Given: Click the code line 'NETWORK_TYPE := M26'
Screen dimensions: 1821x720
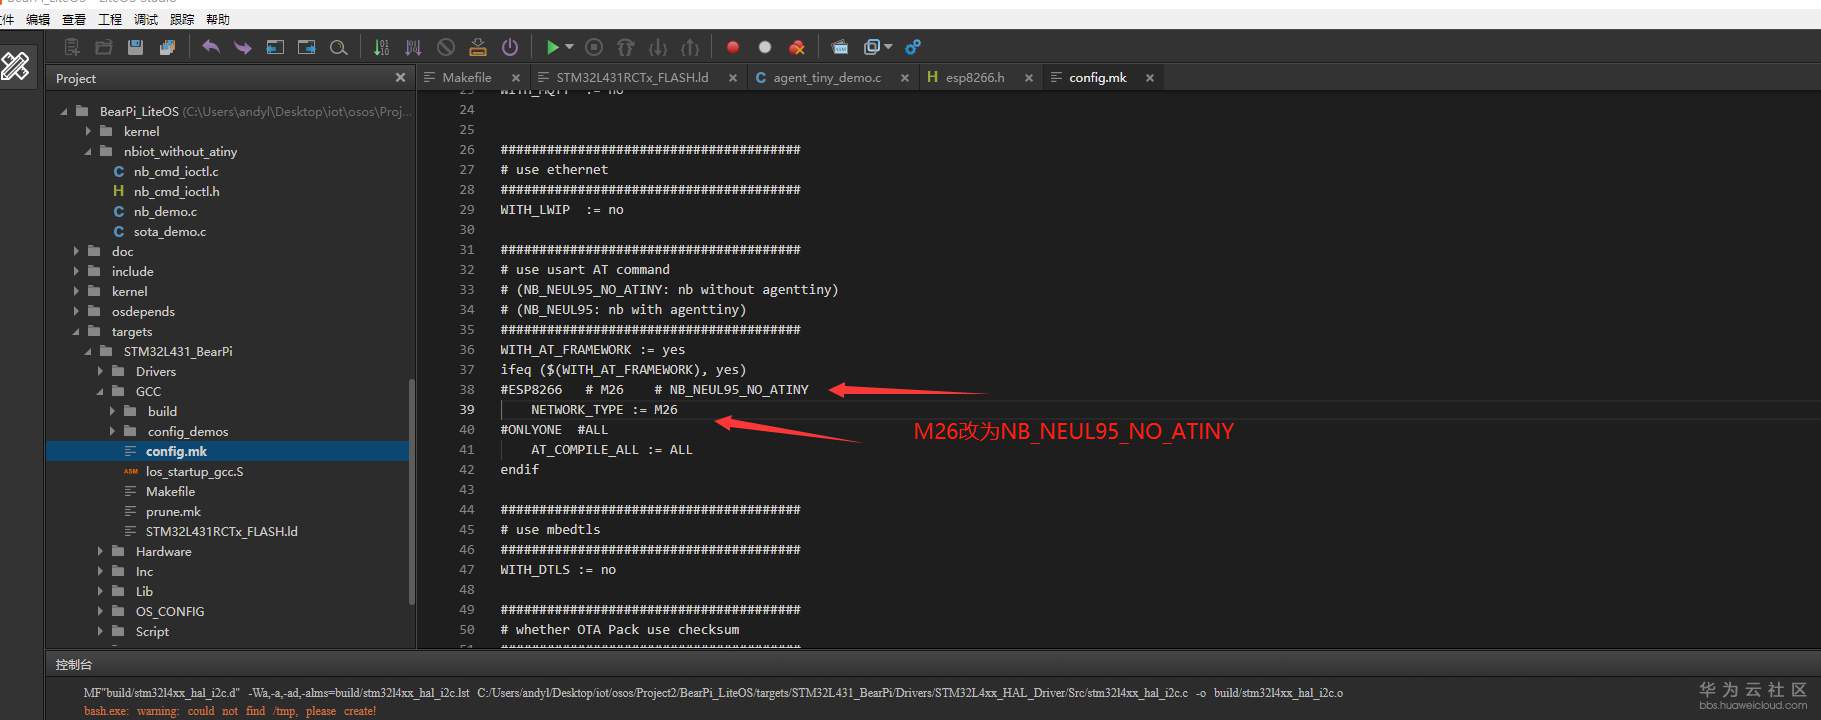Looking at the screenshot, I should point(604,410).
